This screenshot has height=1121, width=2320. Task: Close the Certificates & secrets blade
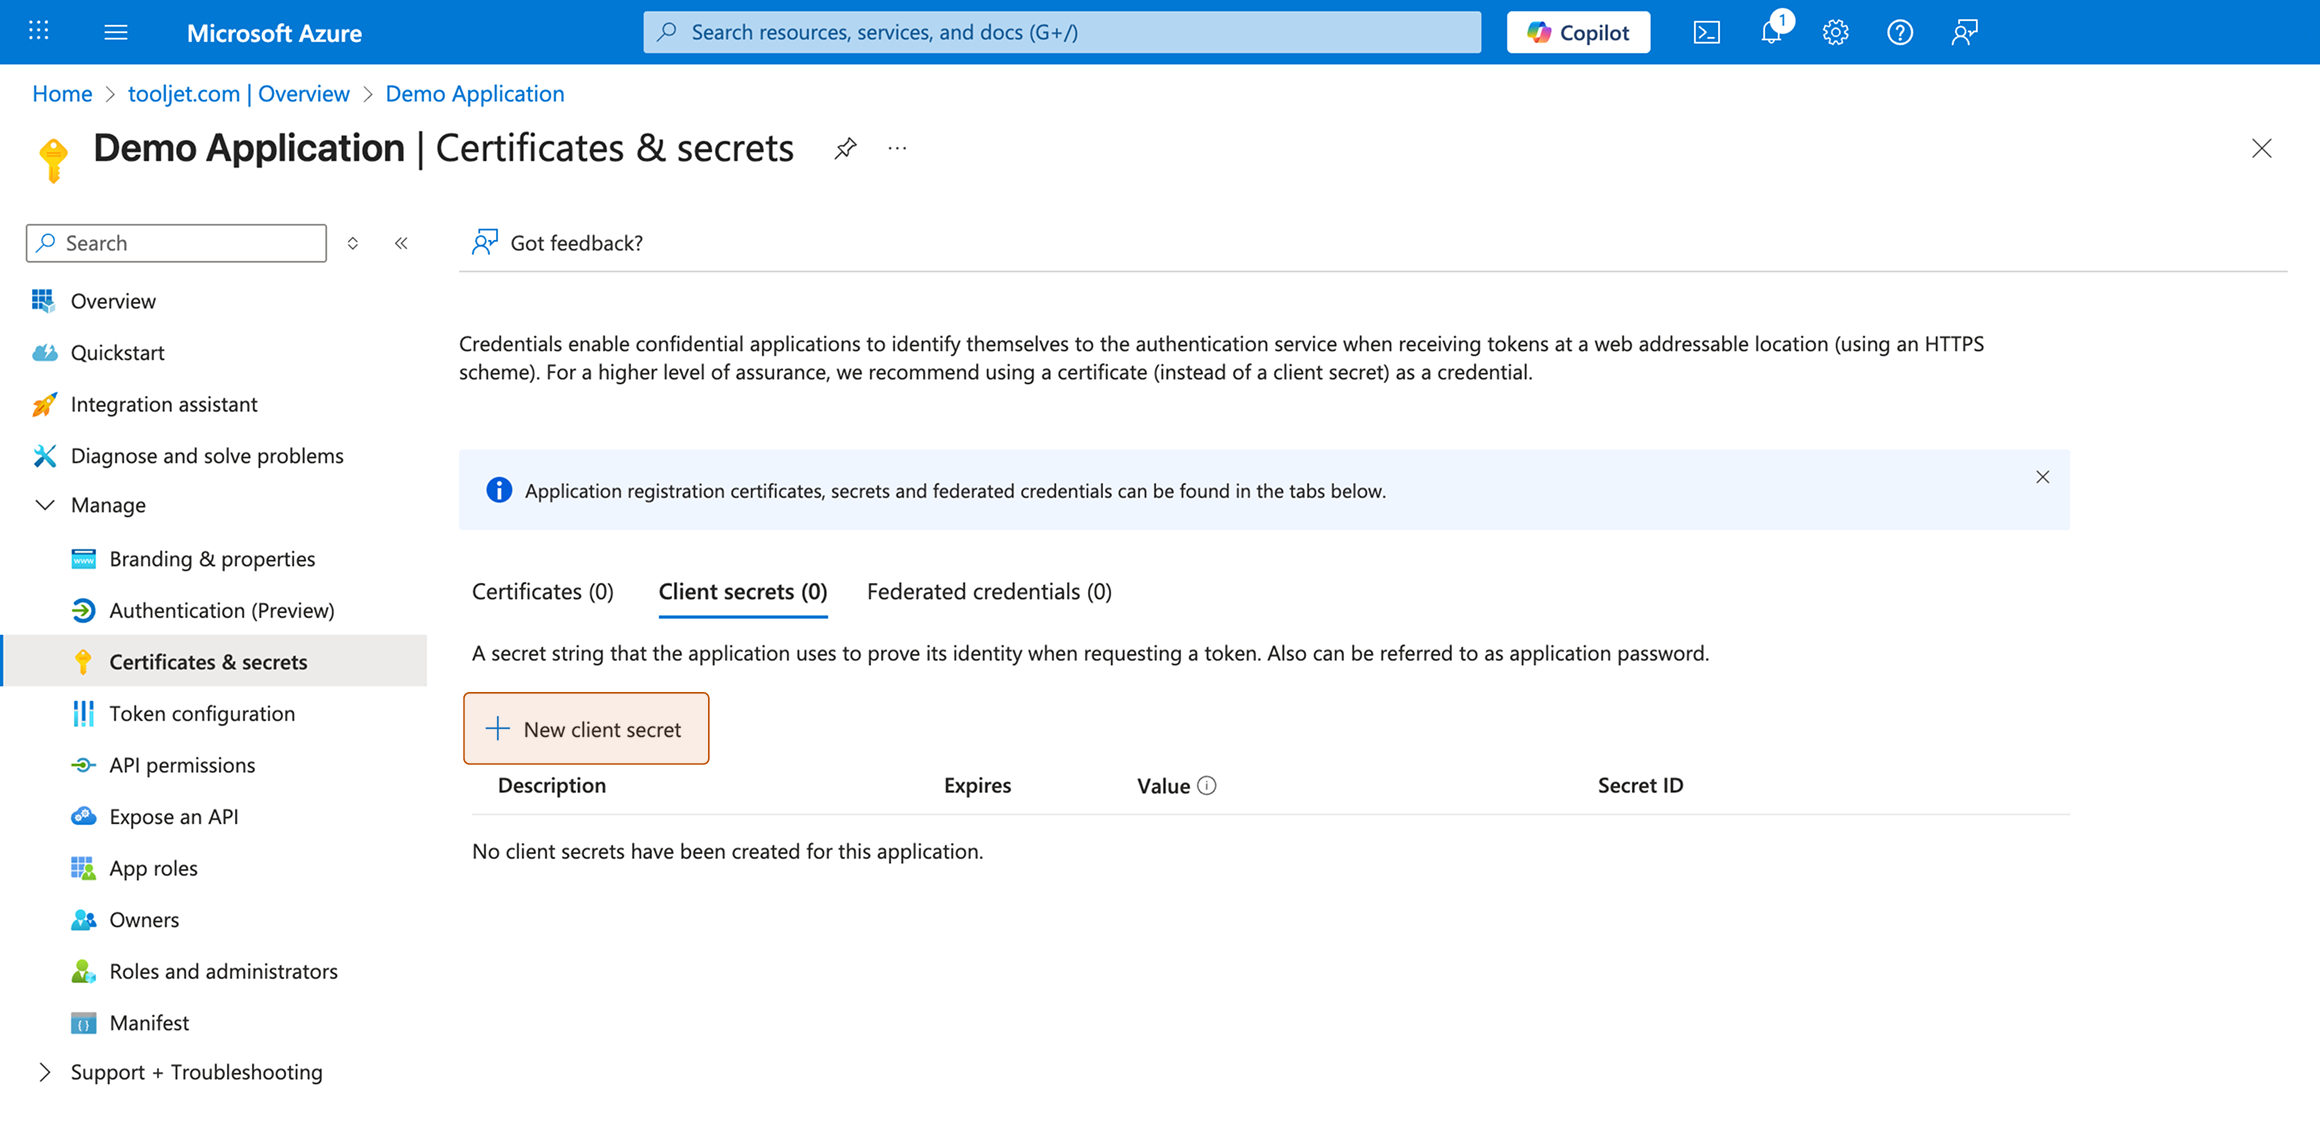pyautogui.click(x=2262, y=149)
